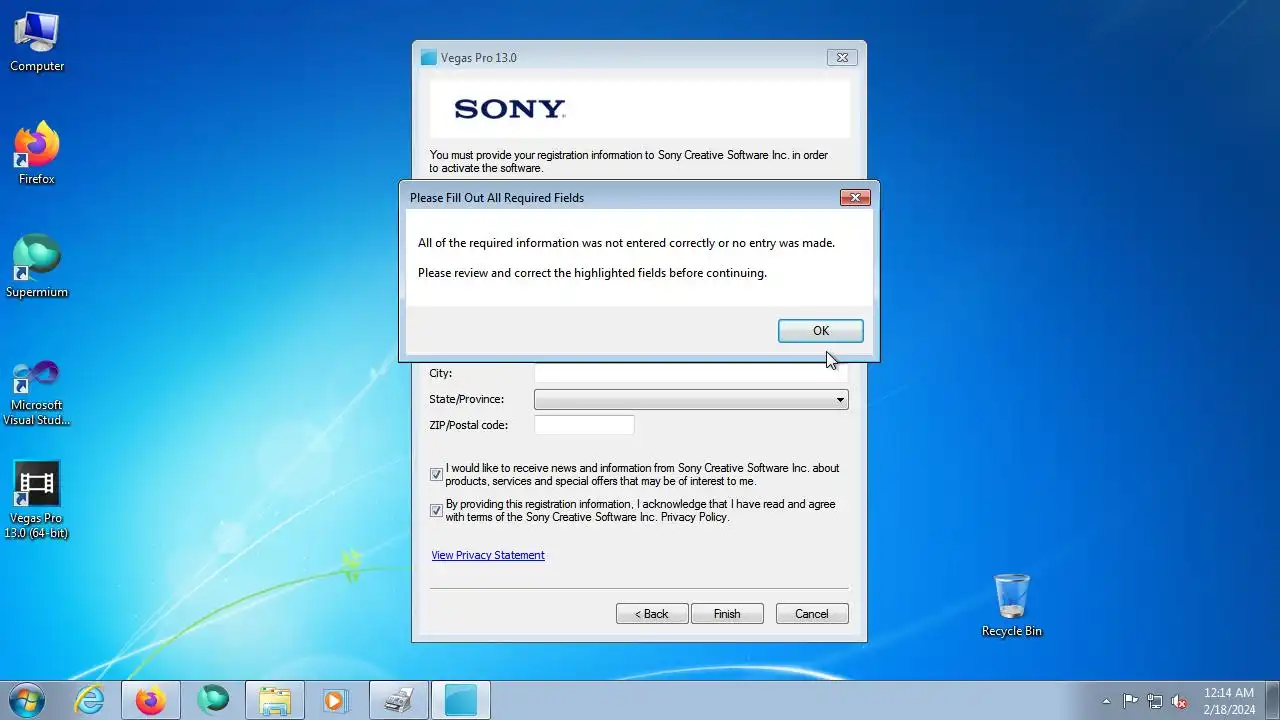Click the Finish button
The width and height of the screenshot is (1280, 720).
pyautogui.click(x=727, y=614)
